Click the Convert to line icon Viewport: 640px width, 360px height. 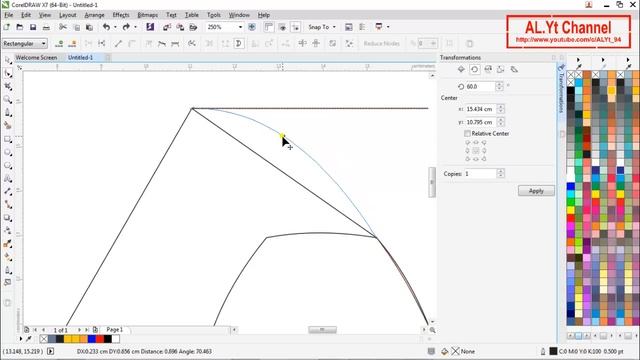point(118,44)
